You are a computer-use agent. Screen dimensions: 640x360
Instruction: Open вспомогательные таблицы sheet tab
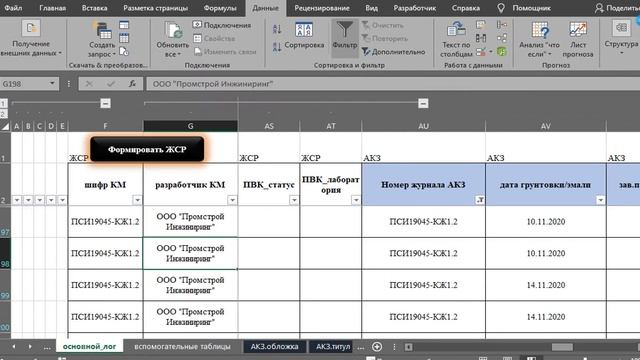tap(182, 347)
